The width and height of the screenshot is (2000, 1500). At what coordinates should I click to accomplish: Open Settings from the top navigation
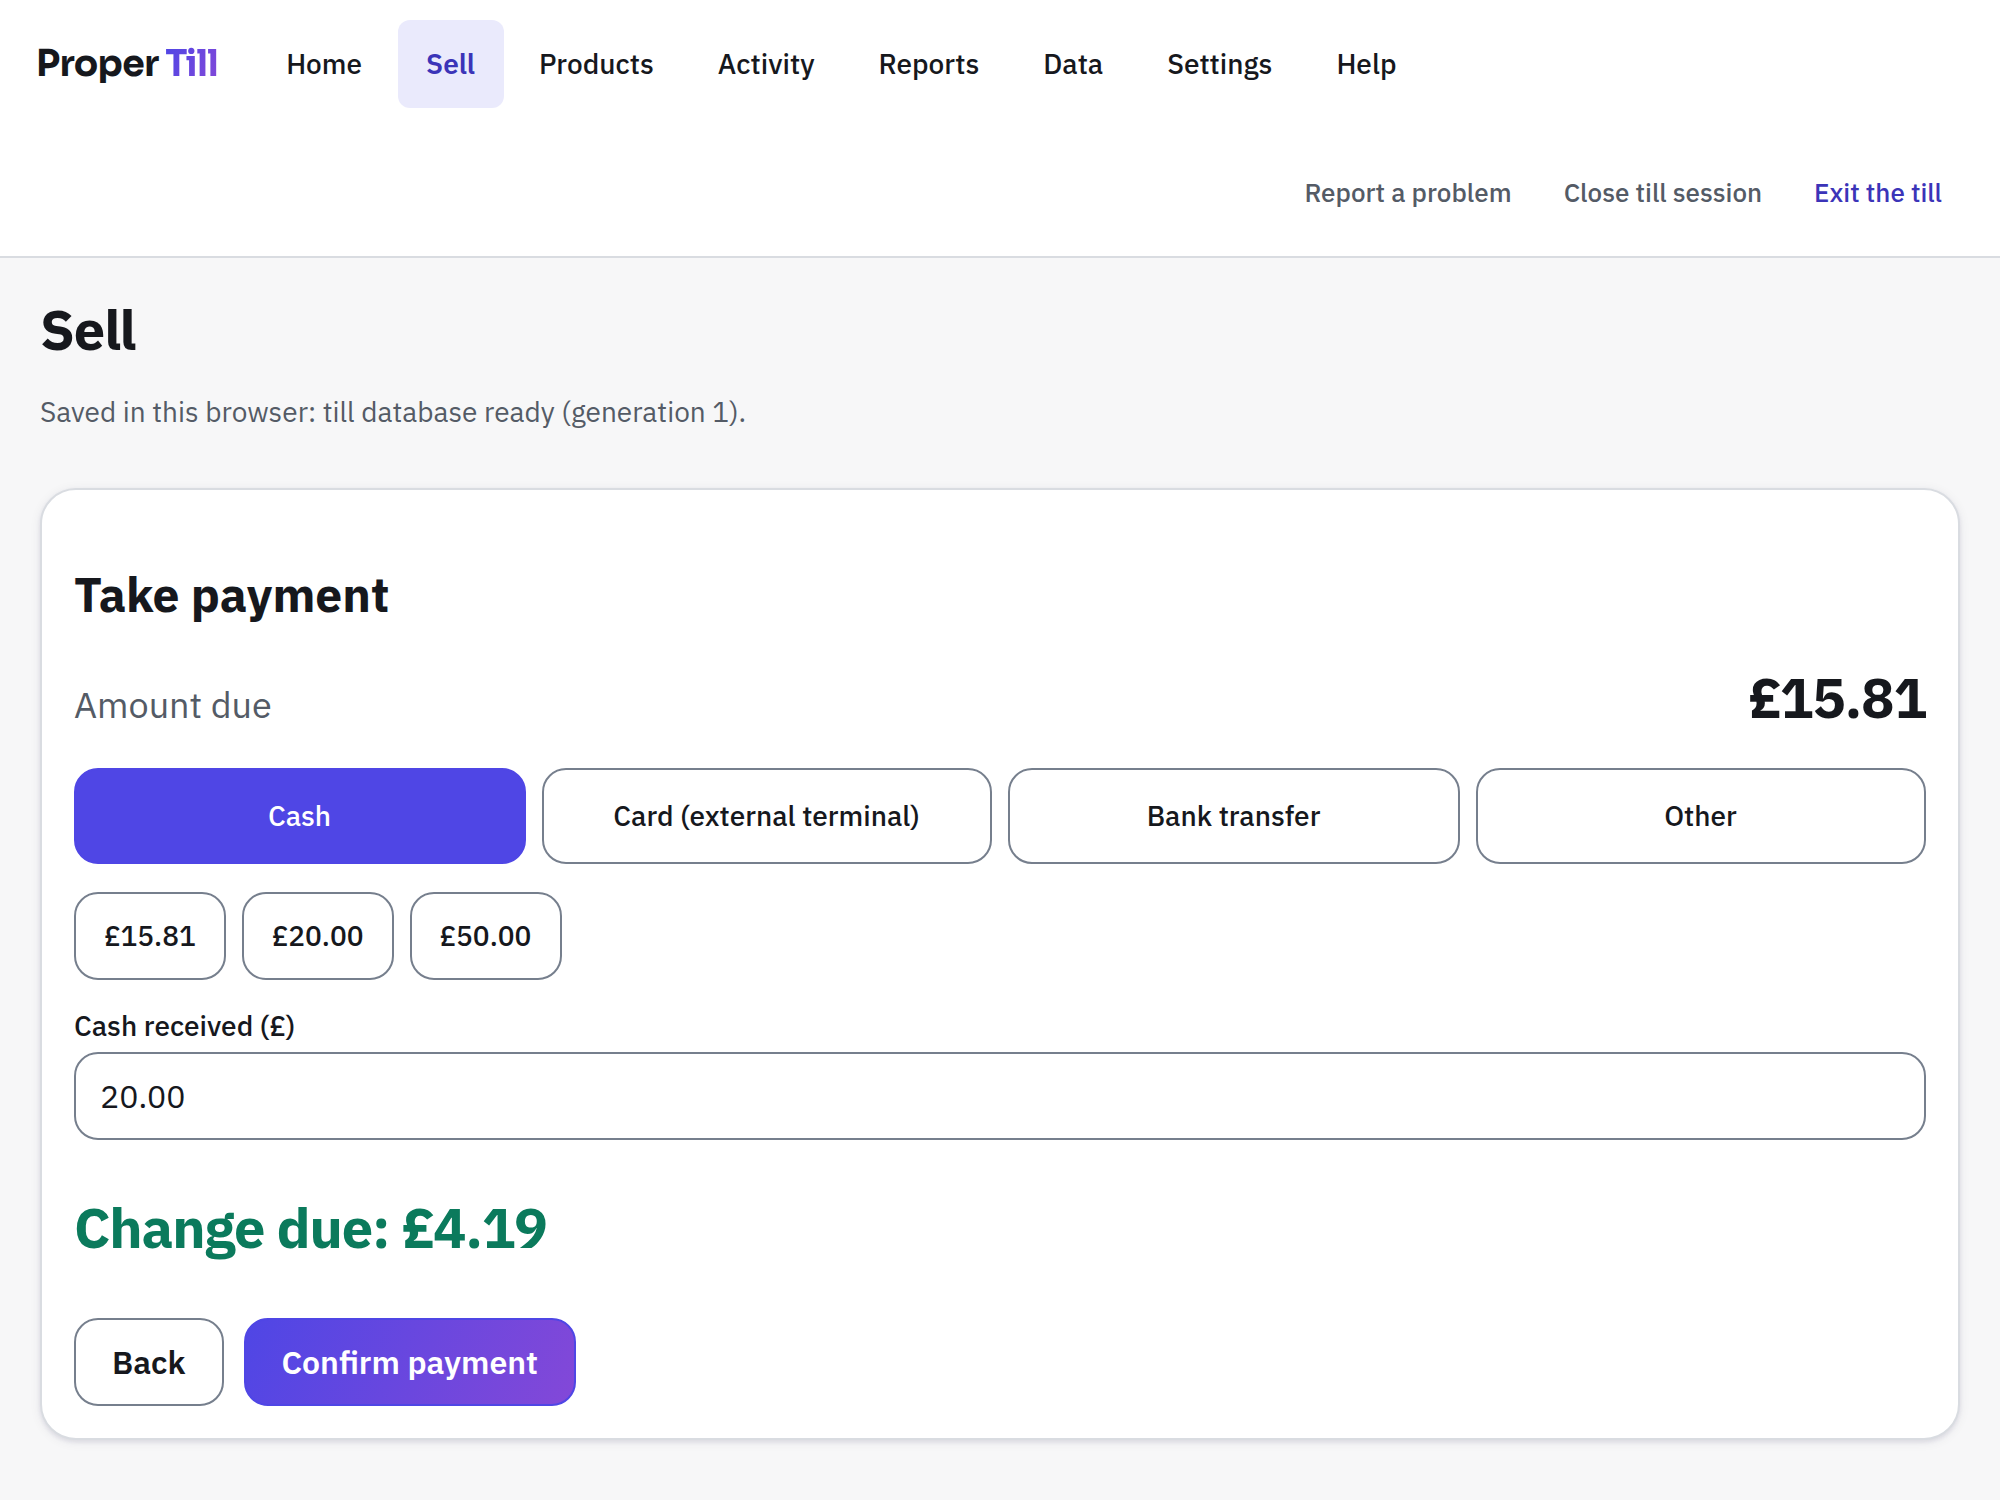[x=1219, y=64]
